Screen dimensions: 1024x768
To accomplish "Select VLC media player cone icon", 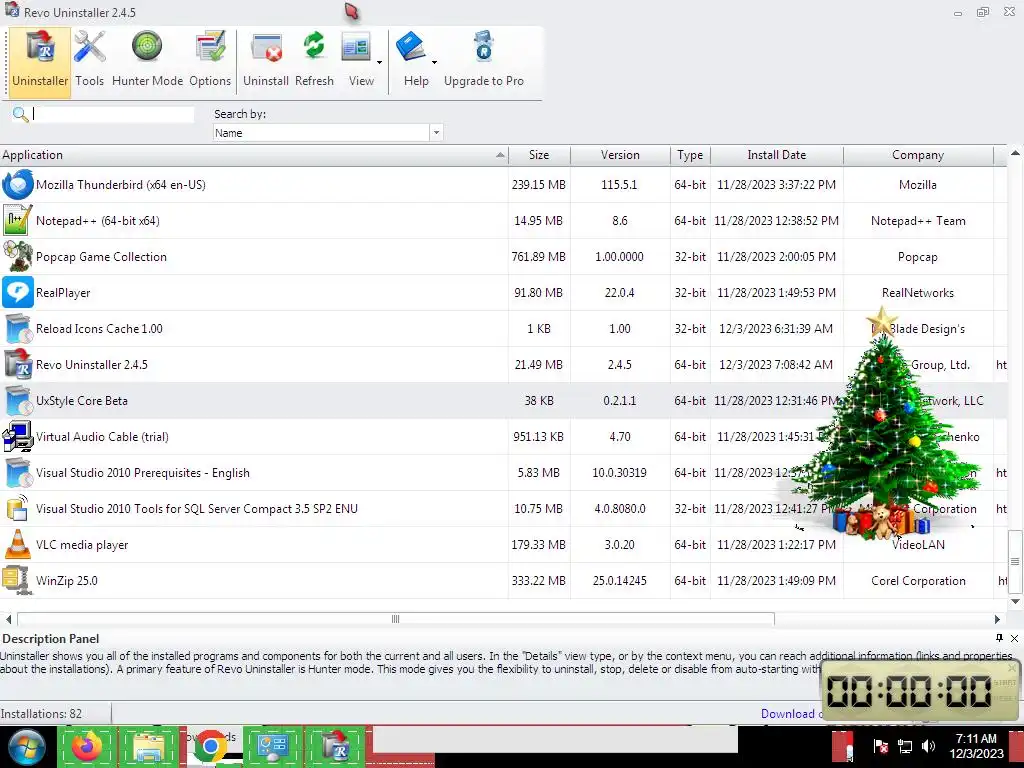I will coord(18,544).
